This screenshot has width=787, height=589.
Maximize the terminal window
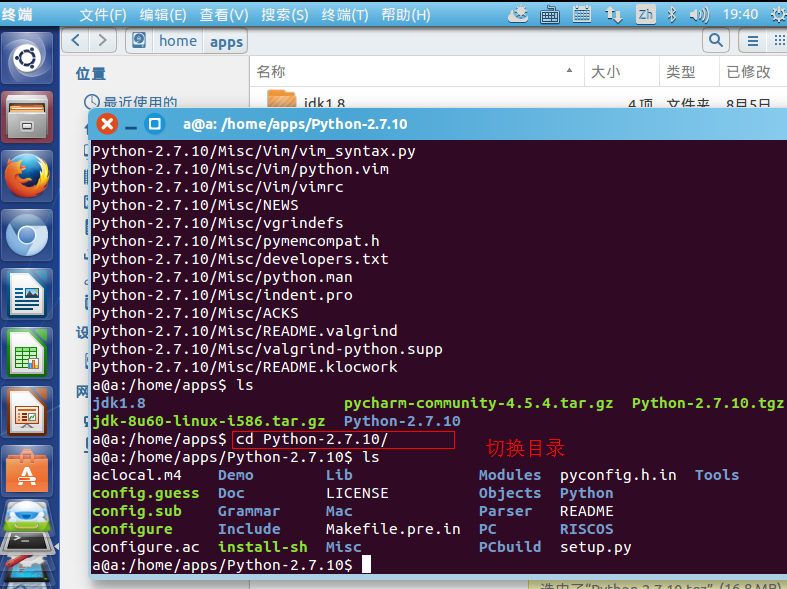(155, 124)
